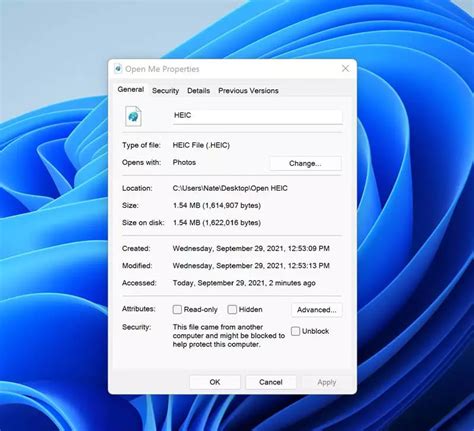474x431 pixels.
Task: Confirm with the OK button
Action: 215,382
